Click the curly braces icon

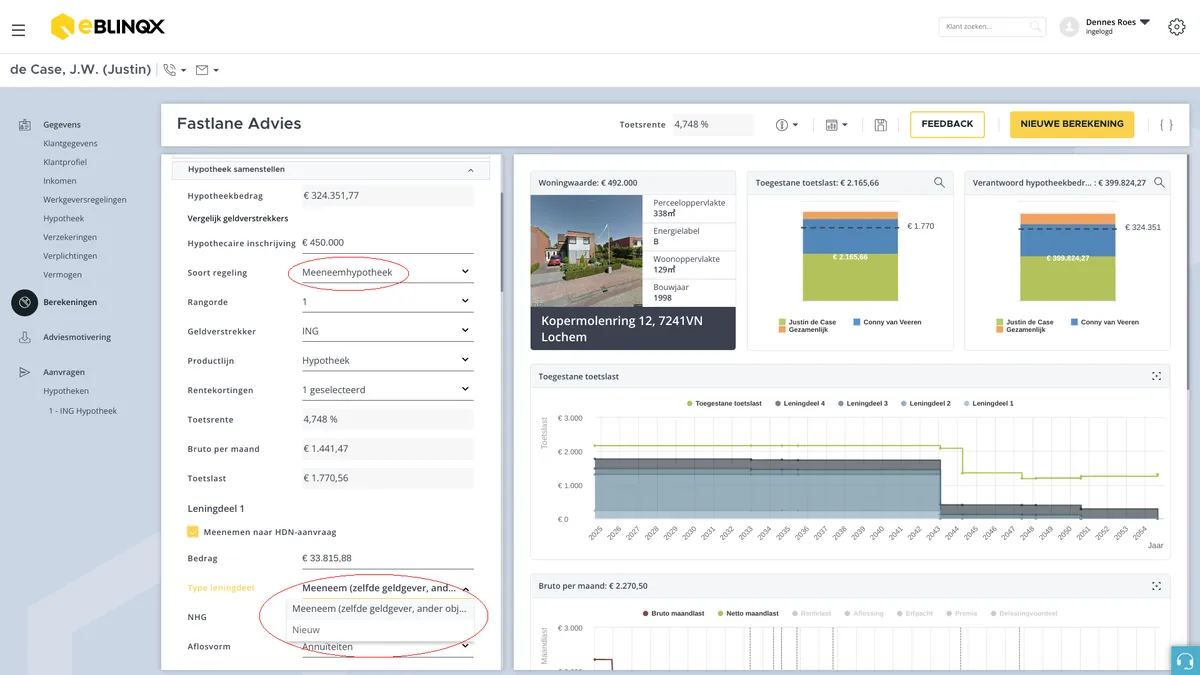pyautogui.click(x=1166, y=125)
